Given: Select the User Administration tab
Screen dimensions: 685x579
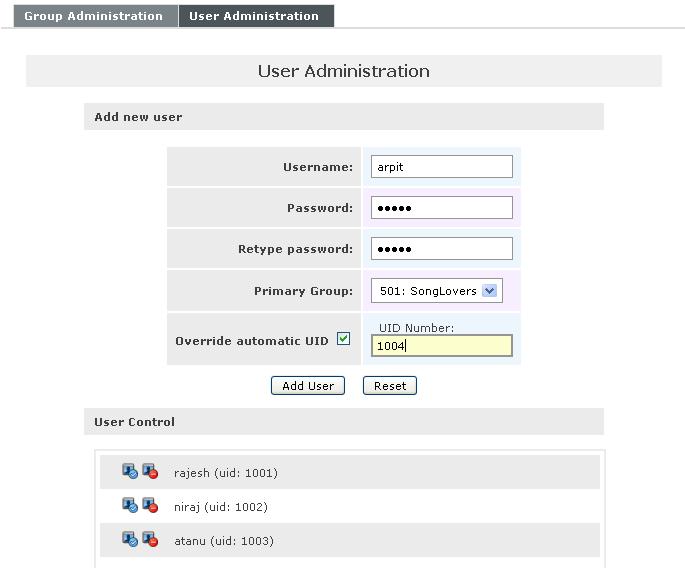Looking at the screenshot, I should 255,16.
